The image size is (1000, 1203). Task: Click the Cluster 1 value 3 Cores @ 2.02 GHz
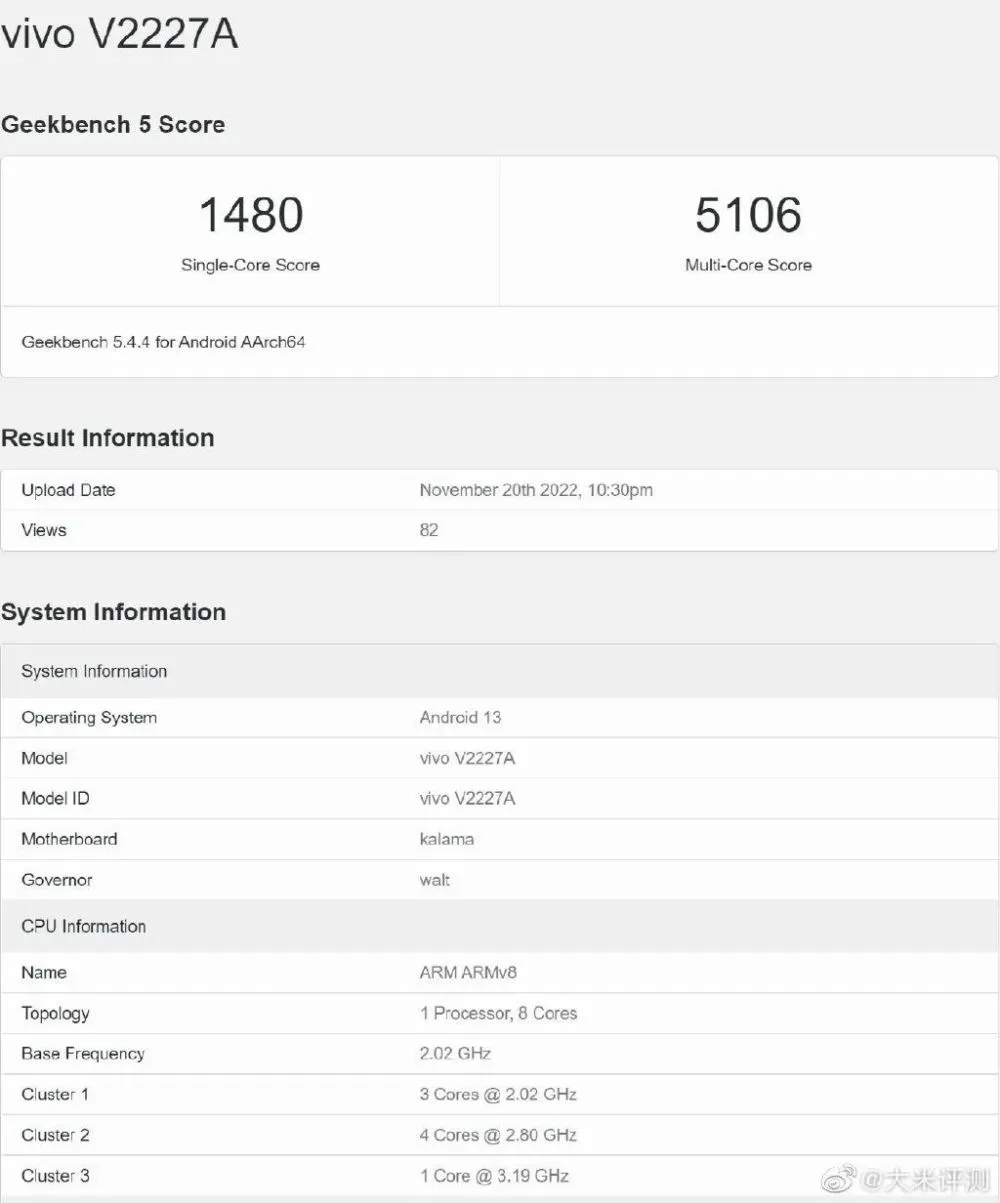[x=498, y=1094]
